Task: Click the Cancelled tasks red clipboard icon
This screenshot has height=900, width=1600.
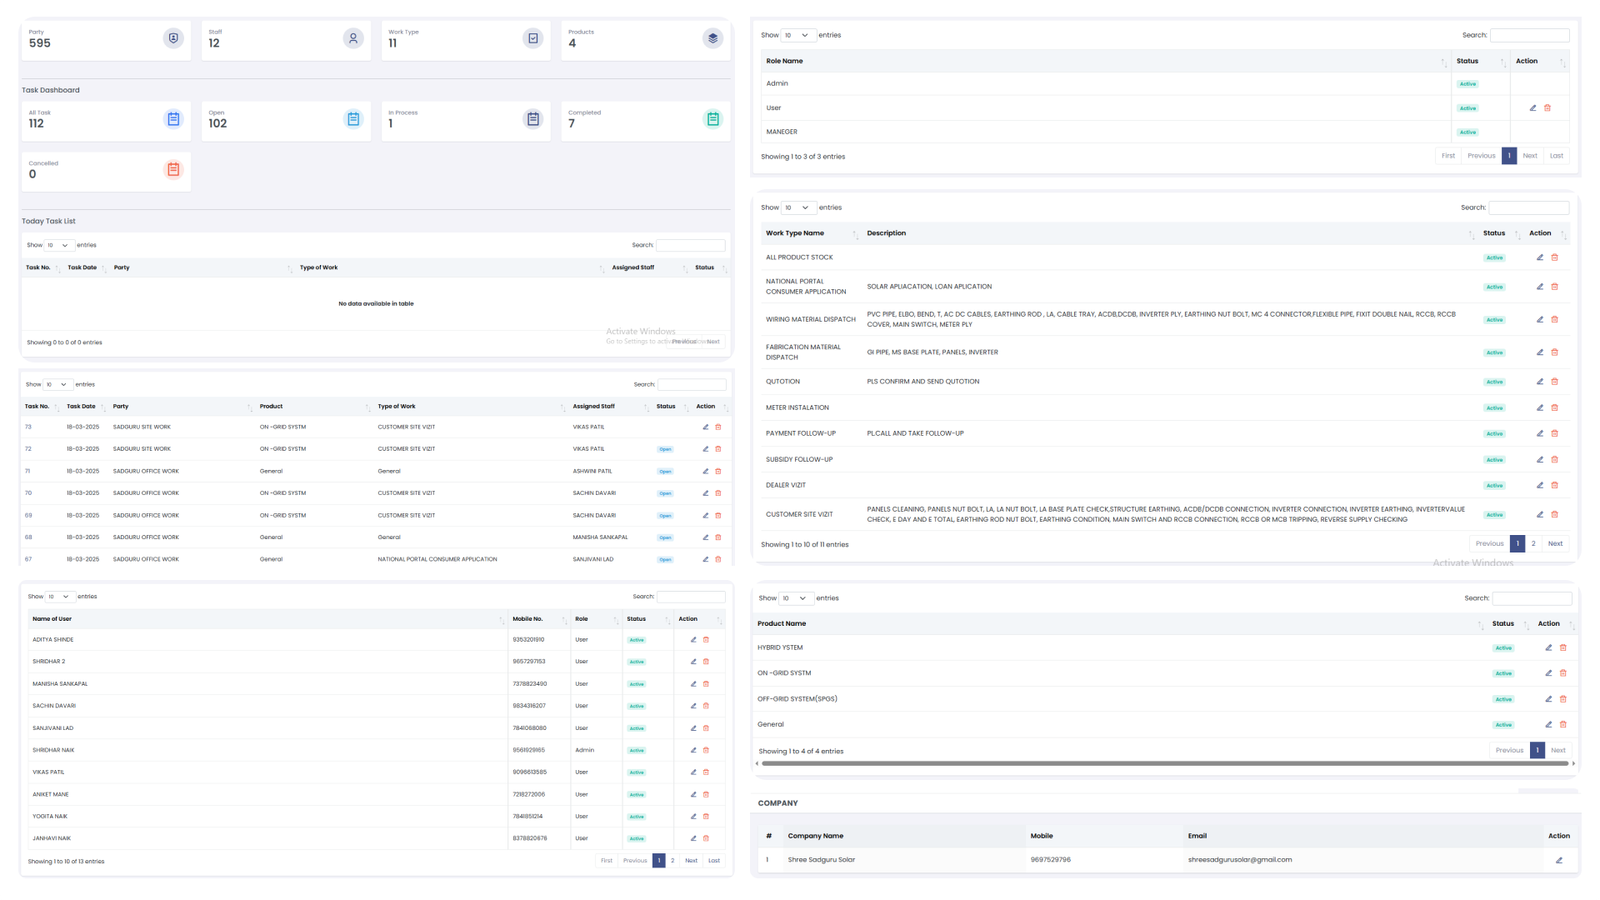Action: point(173,170)
